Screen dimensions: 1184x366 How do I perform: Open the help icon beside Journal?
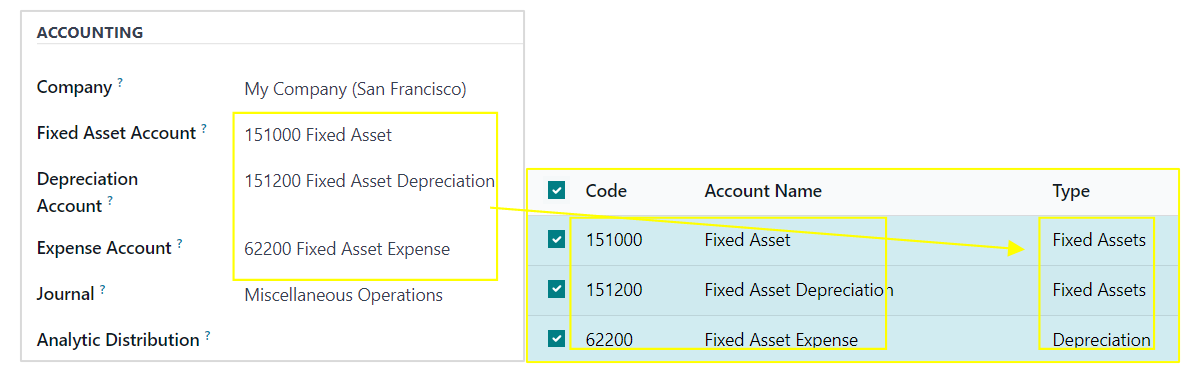point(102,290)
